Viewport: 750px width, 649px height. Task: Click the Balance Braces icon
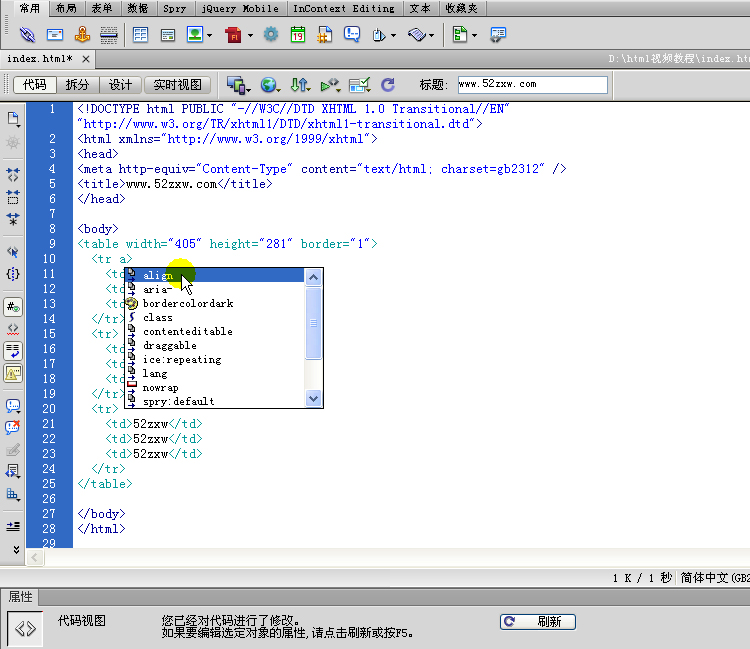pyautogui.click(x=13, y=274)
